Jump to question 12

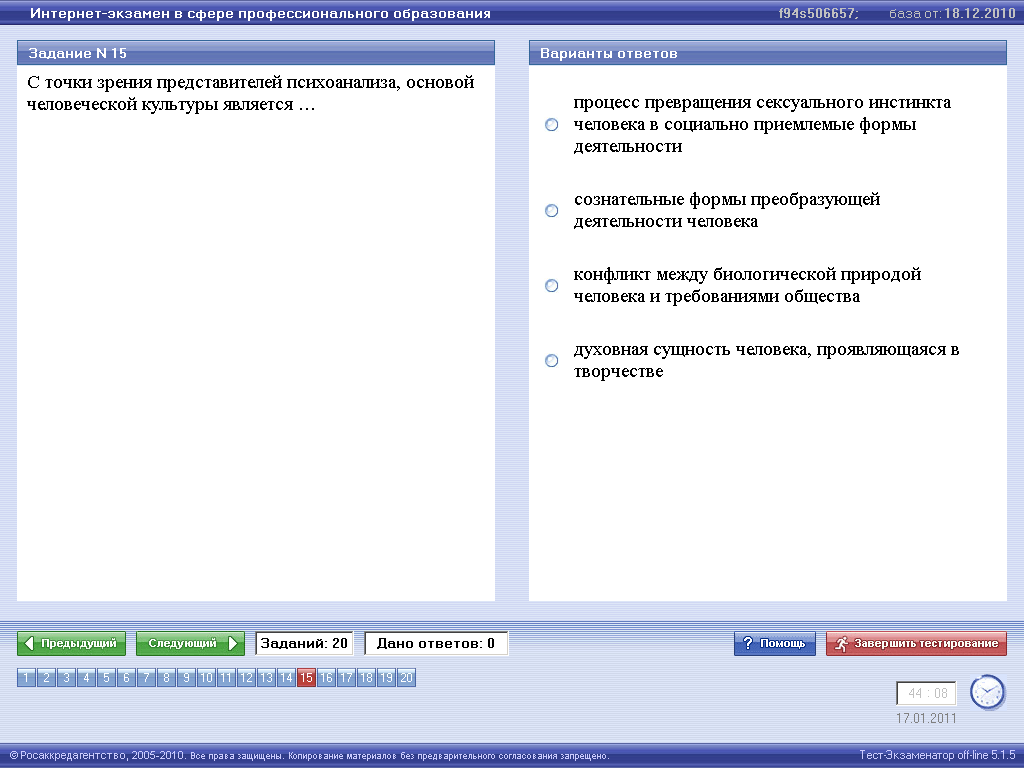pos(246,678)
